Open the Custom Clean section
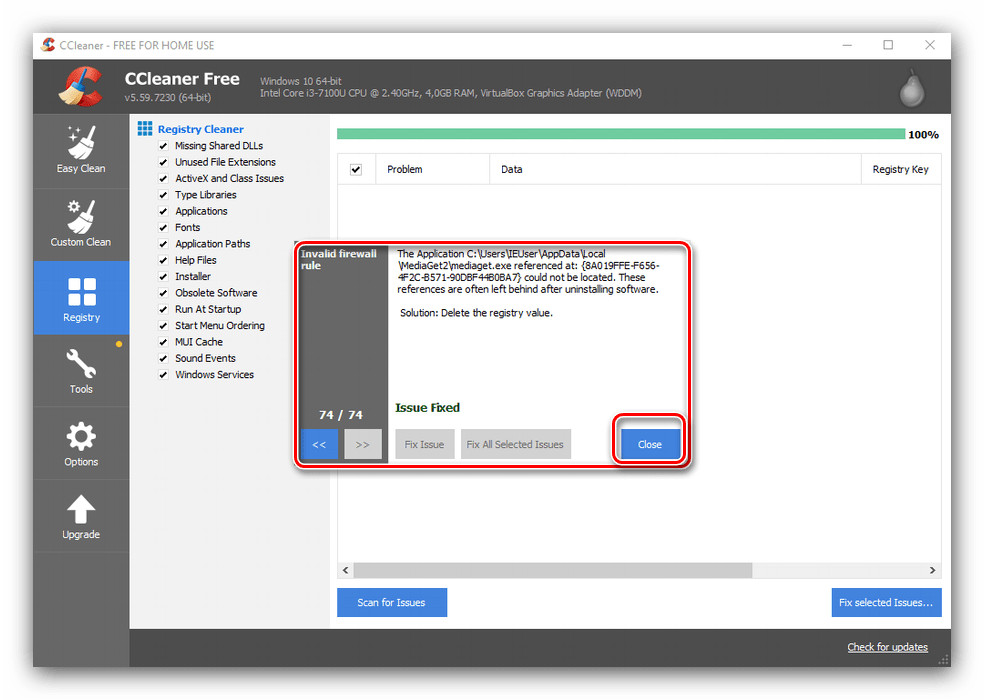Screen dimensions: 984x700 (x=81, y=224)
